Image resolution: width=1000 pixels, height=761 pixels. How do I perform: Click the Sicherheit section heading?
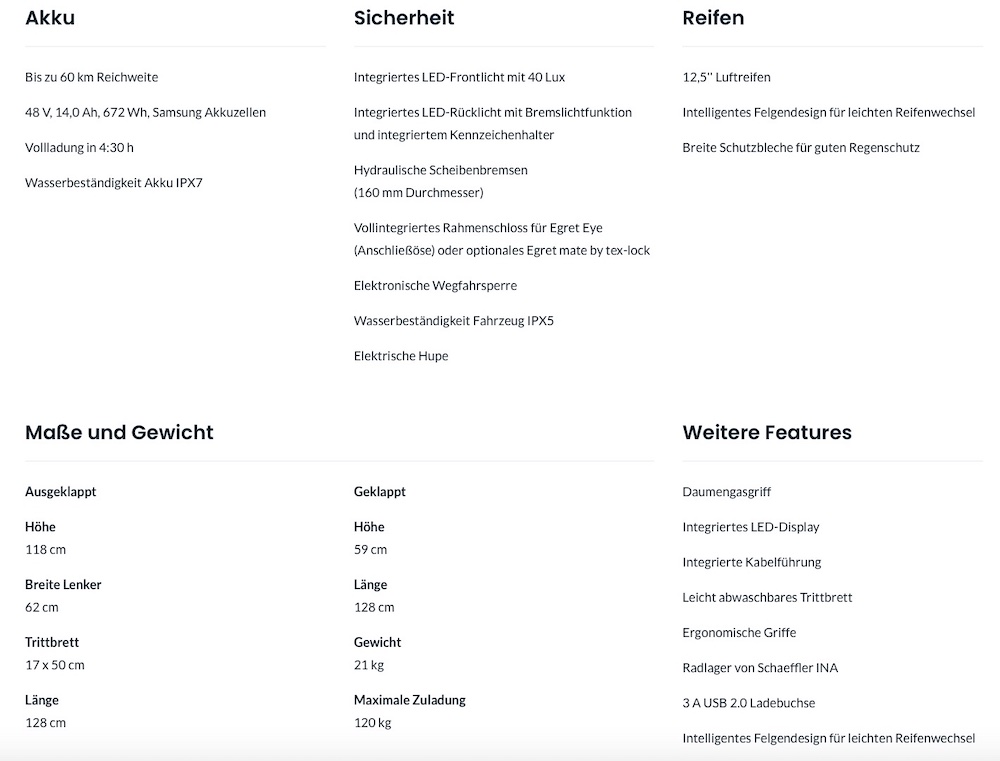pyautogui.click(x=404, y=18)
